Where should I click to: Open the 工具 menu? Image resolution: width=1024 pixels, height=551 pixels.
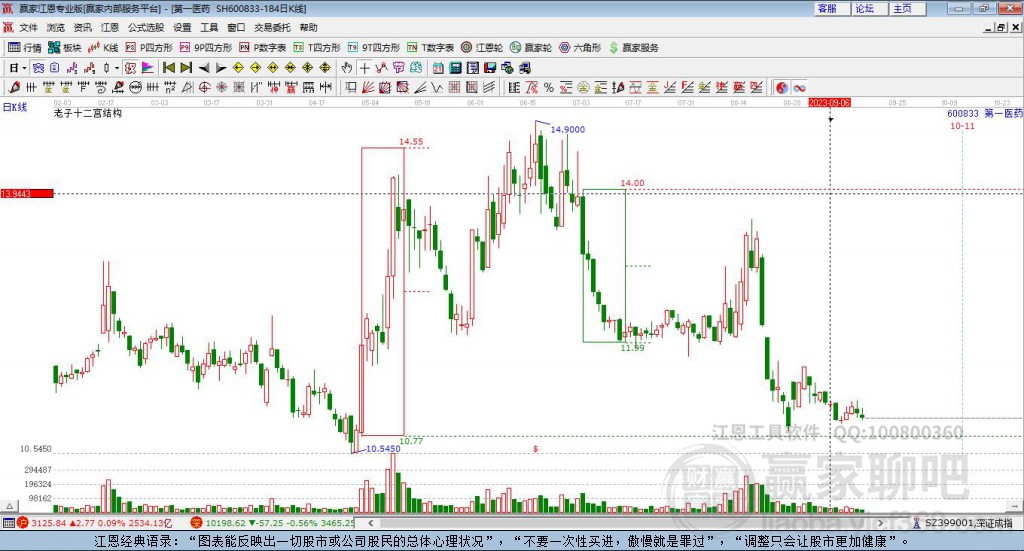click(209, 27)
